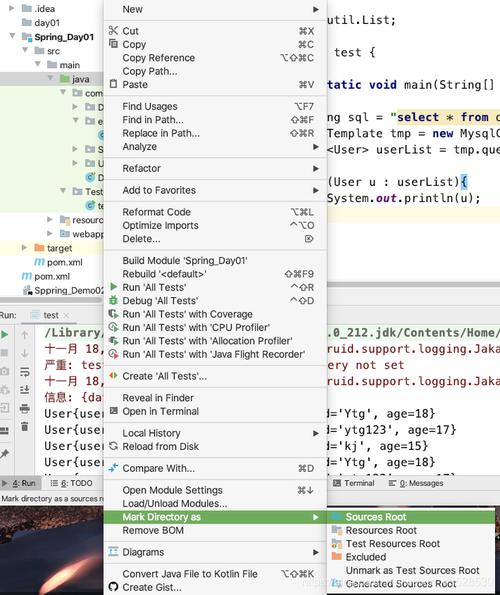The image size is (500, 595).
Task: Click the up arrow stack trace icon
Action: pyautogui.click(x=24, y=335)
